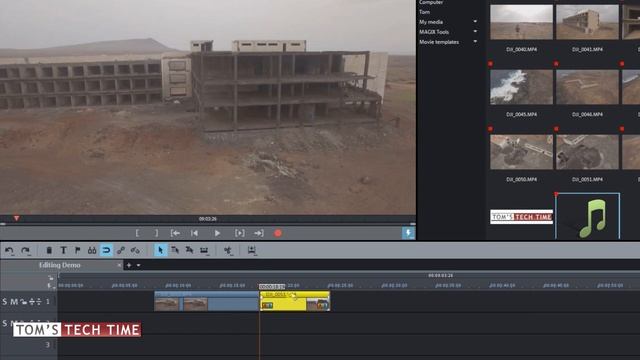Viewport: 640px width, 360px height.
Task: Solo track 1 with S button
Action: tap(4, 302)
